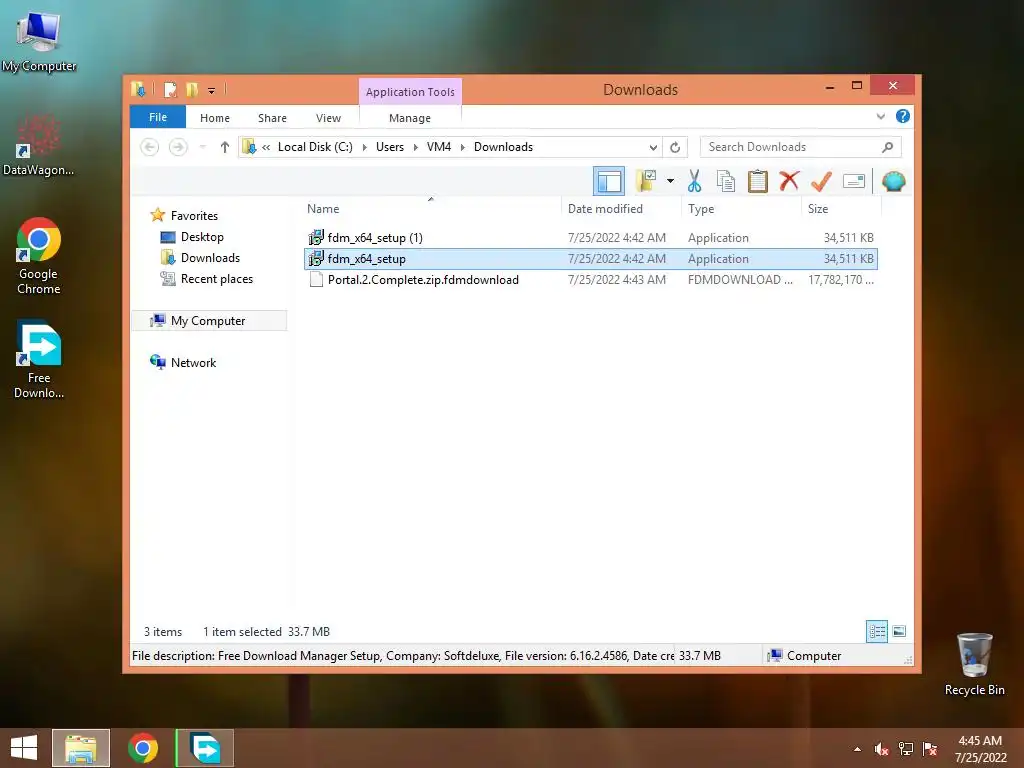Select Network in the navigation pane
This screenshot has height=768, width=1024.
(193, 362)
